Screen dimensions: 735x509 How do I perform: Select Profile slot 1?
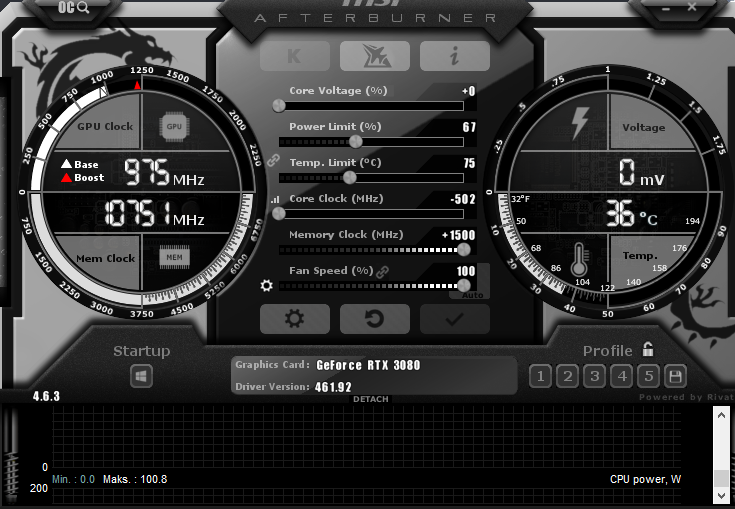tap(540, 376)
